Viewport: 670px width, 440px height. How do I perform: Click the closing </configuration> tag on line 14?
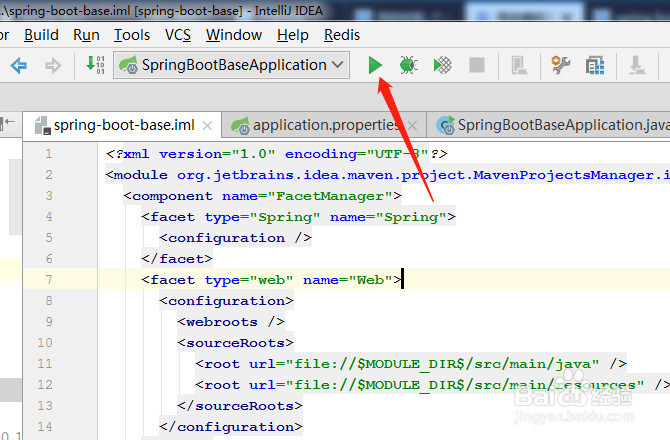point(231,427)
